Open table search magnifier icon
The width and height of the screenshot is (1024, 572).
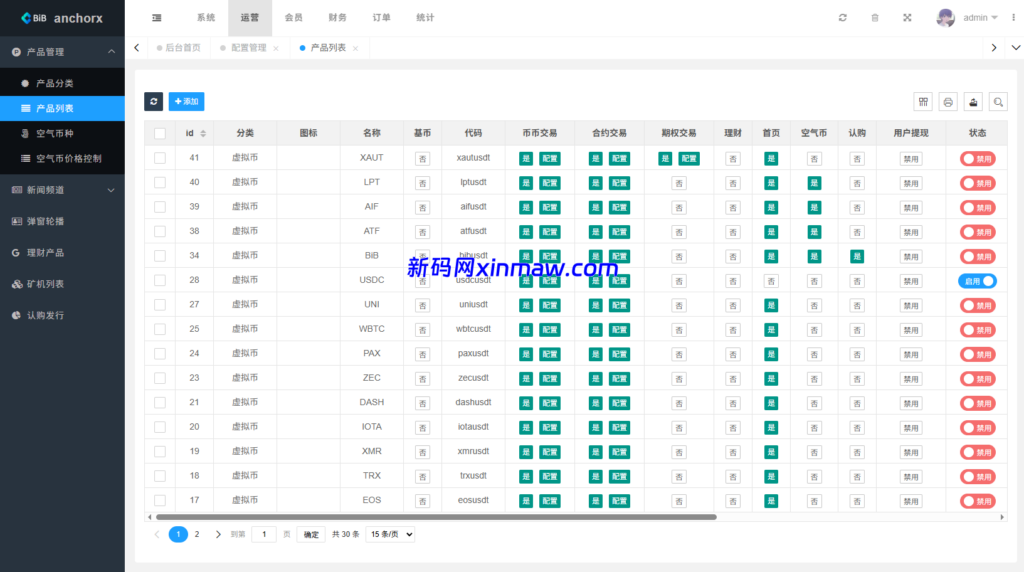[998, 101]
